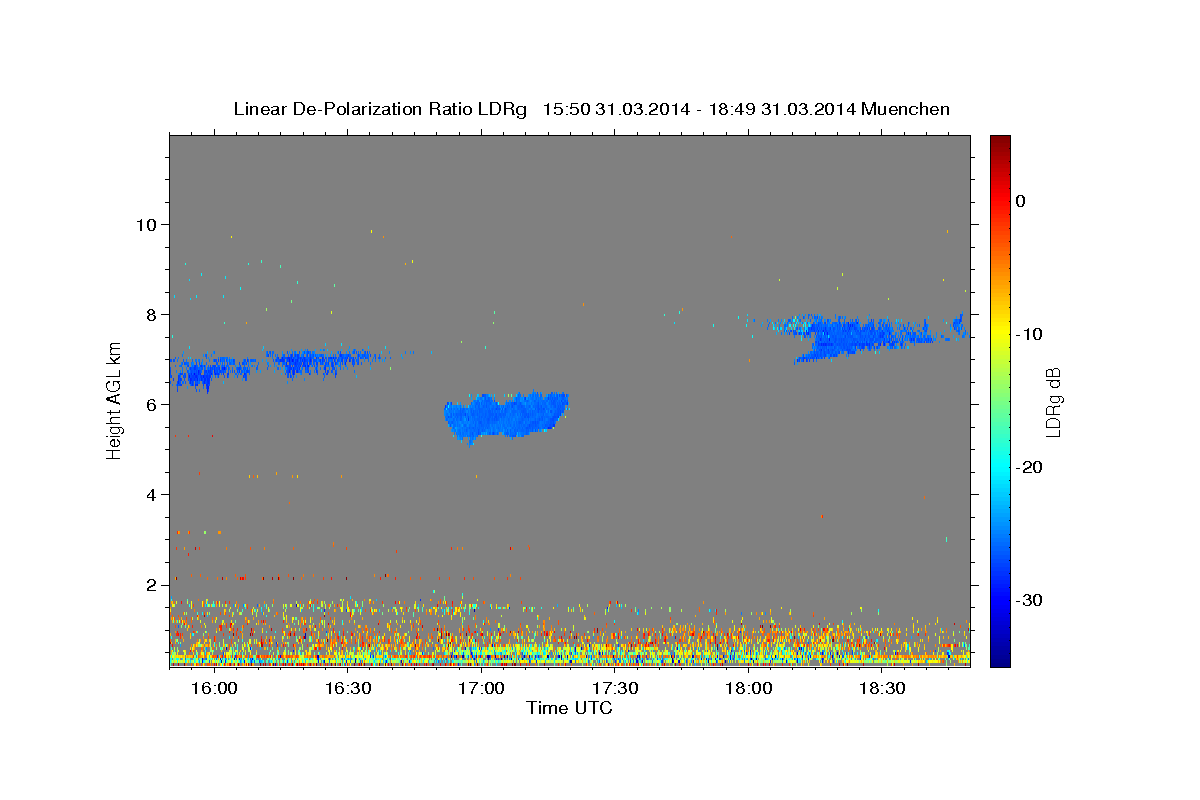Click the 'Time UTC' axis label
Image resolution: width=1200 pixels, height=800 pixels.
569,708
